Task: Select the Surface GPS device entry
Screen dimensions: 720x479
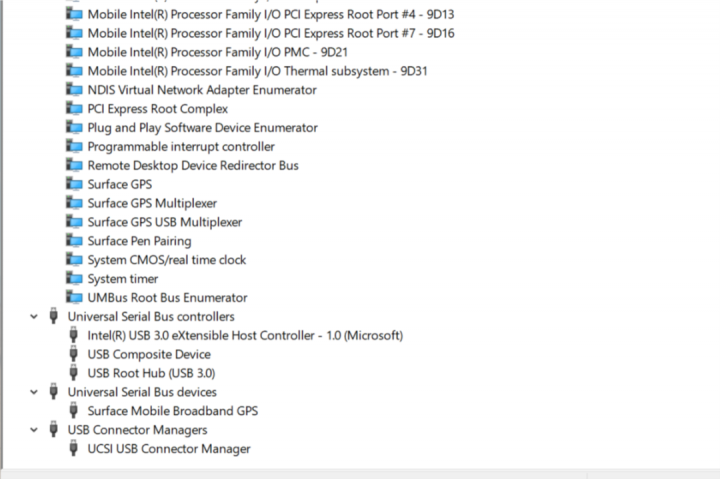Action: click(x=120, y=184)
